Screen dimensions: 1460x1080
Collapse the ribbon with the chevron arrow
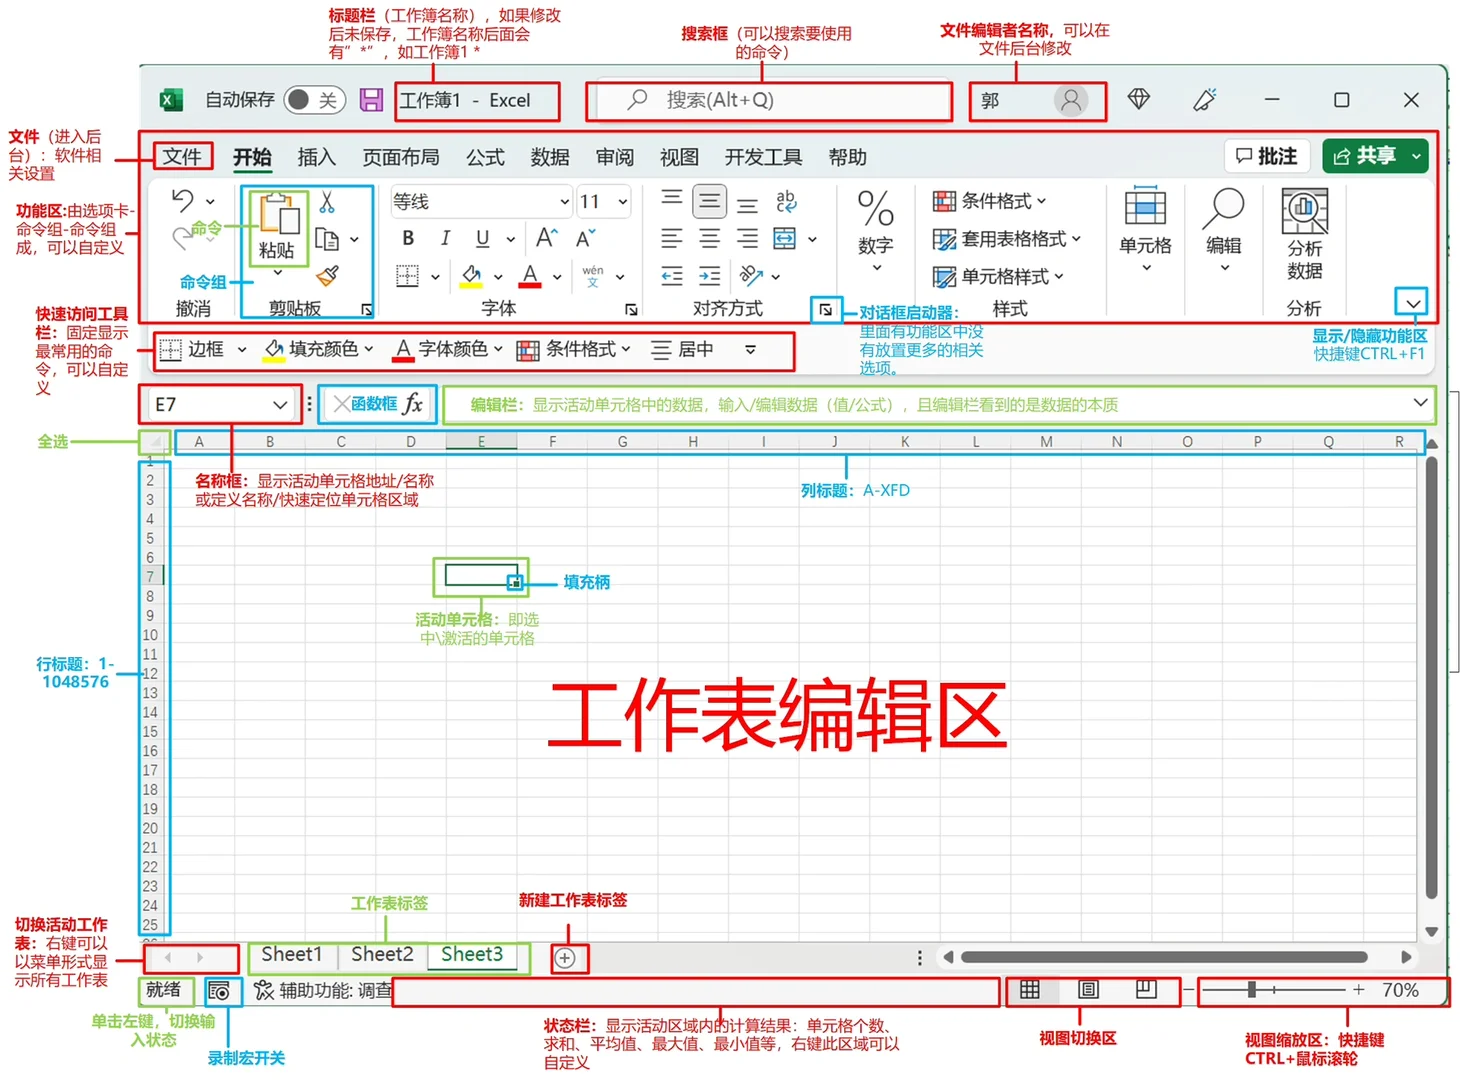coord(1412,303)
